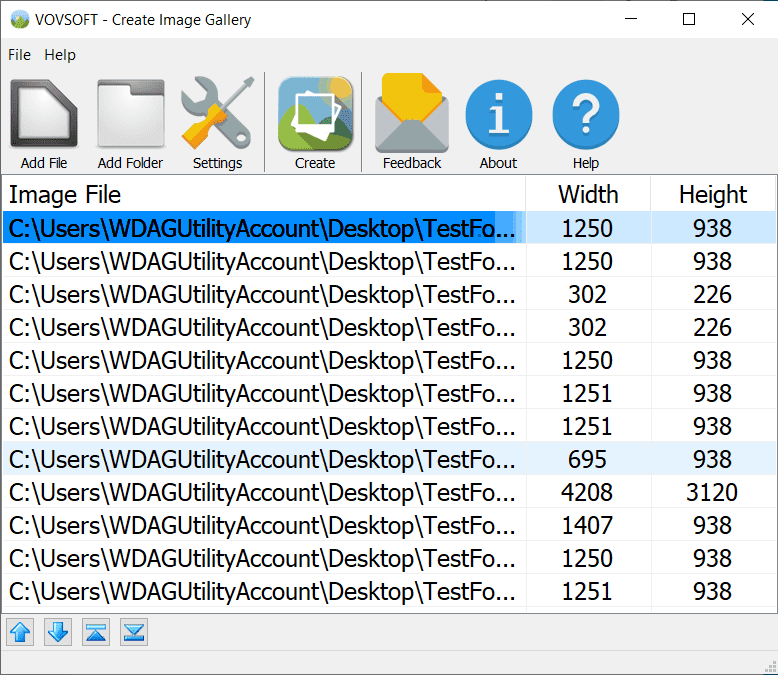Screen dimensions: 778x675
Task: Move selected item to bottom
Action: point(133,632)
